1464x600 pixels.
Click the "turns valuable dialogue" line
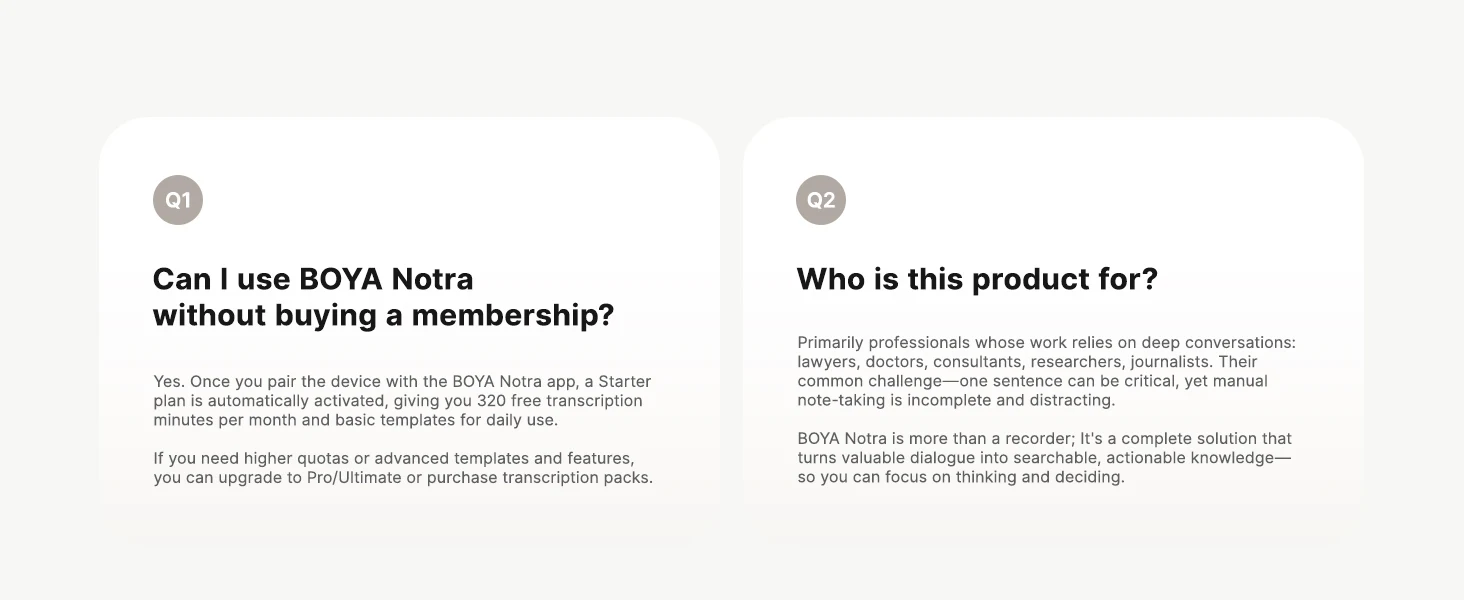coord(1044,458)
